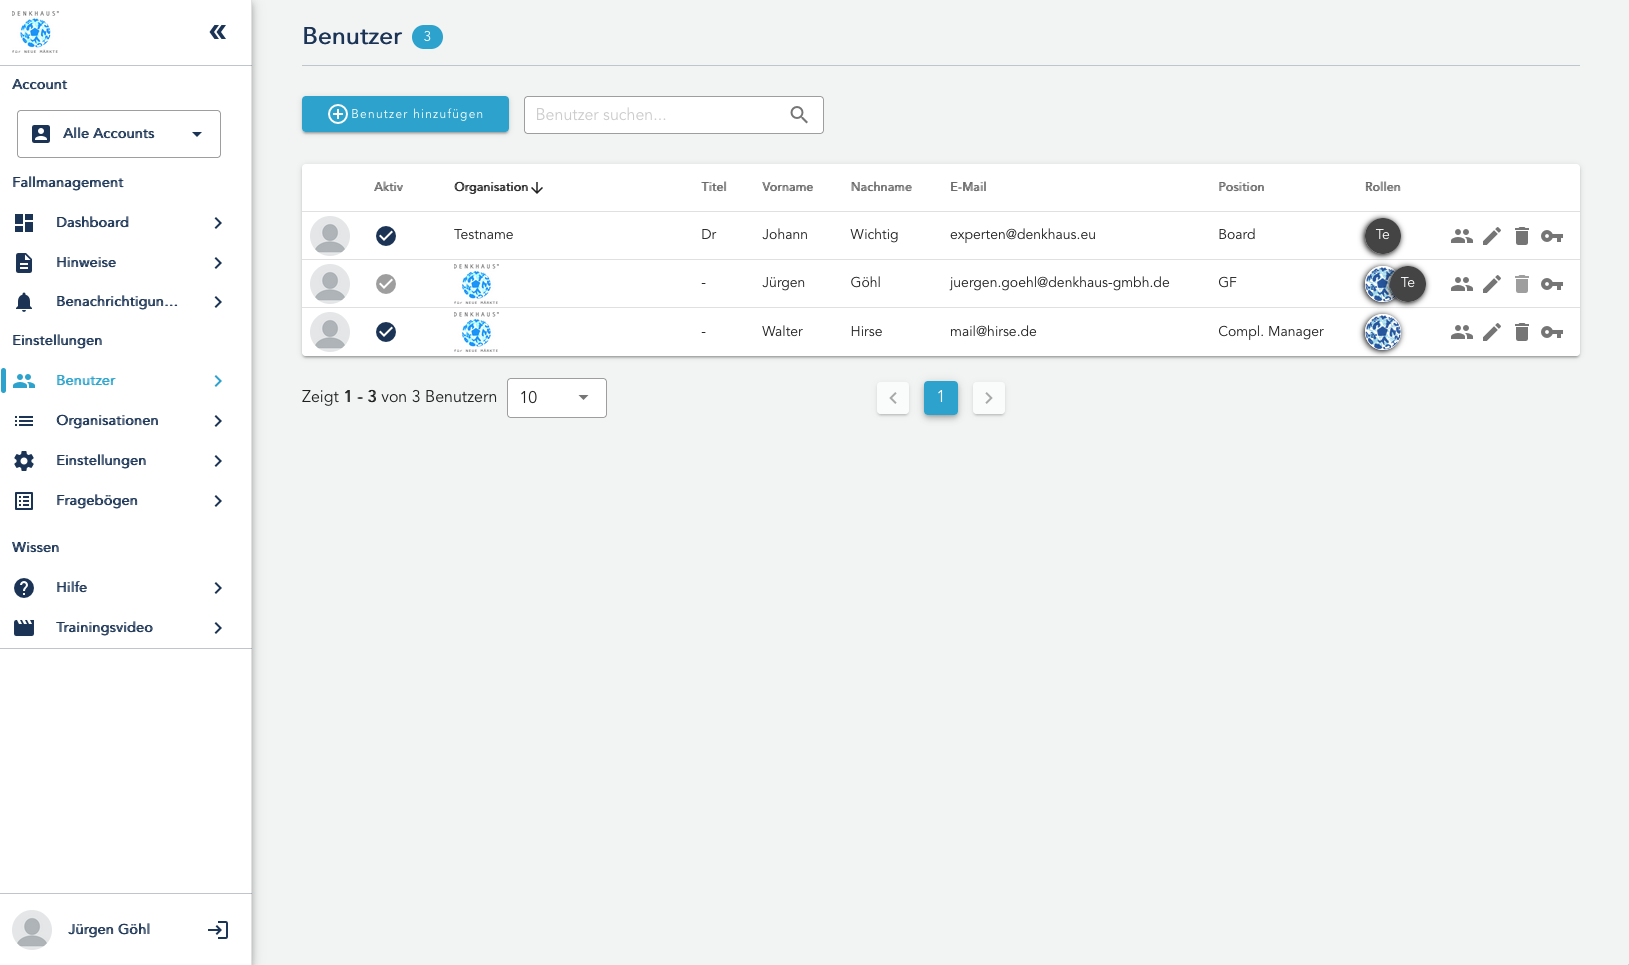
Task: Click the search magnifier icon
Action: coord(799,115)
